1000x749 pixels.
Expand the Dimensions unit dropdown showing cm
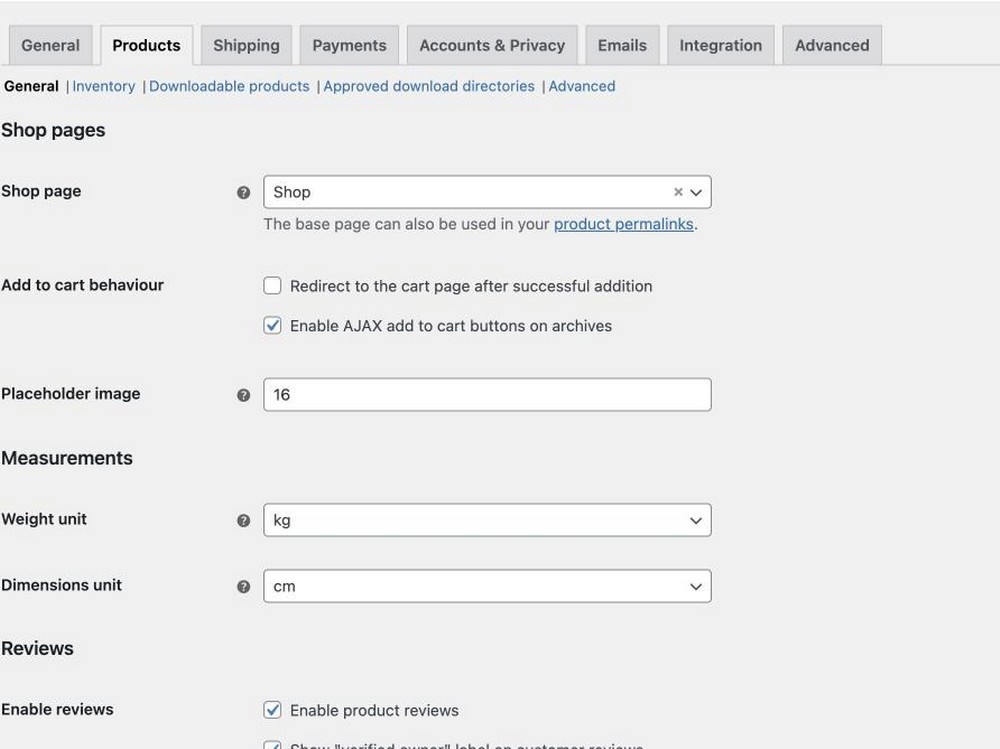pos(487,586)
